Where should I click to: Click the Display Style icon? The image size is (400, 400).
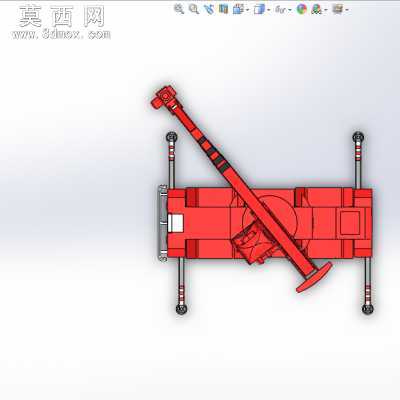point(259,9)
